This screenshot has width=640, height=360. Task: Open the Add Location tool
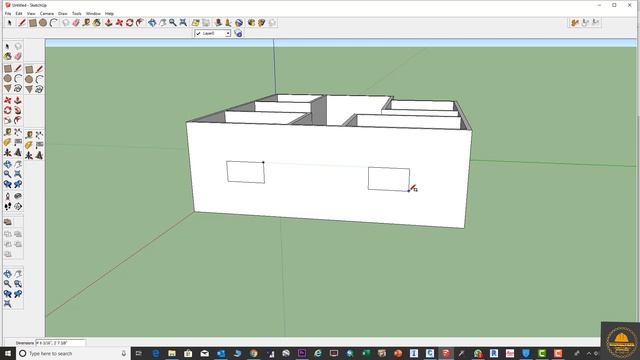[196, 23]
